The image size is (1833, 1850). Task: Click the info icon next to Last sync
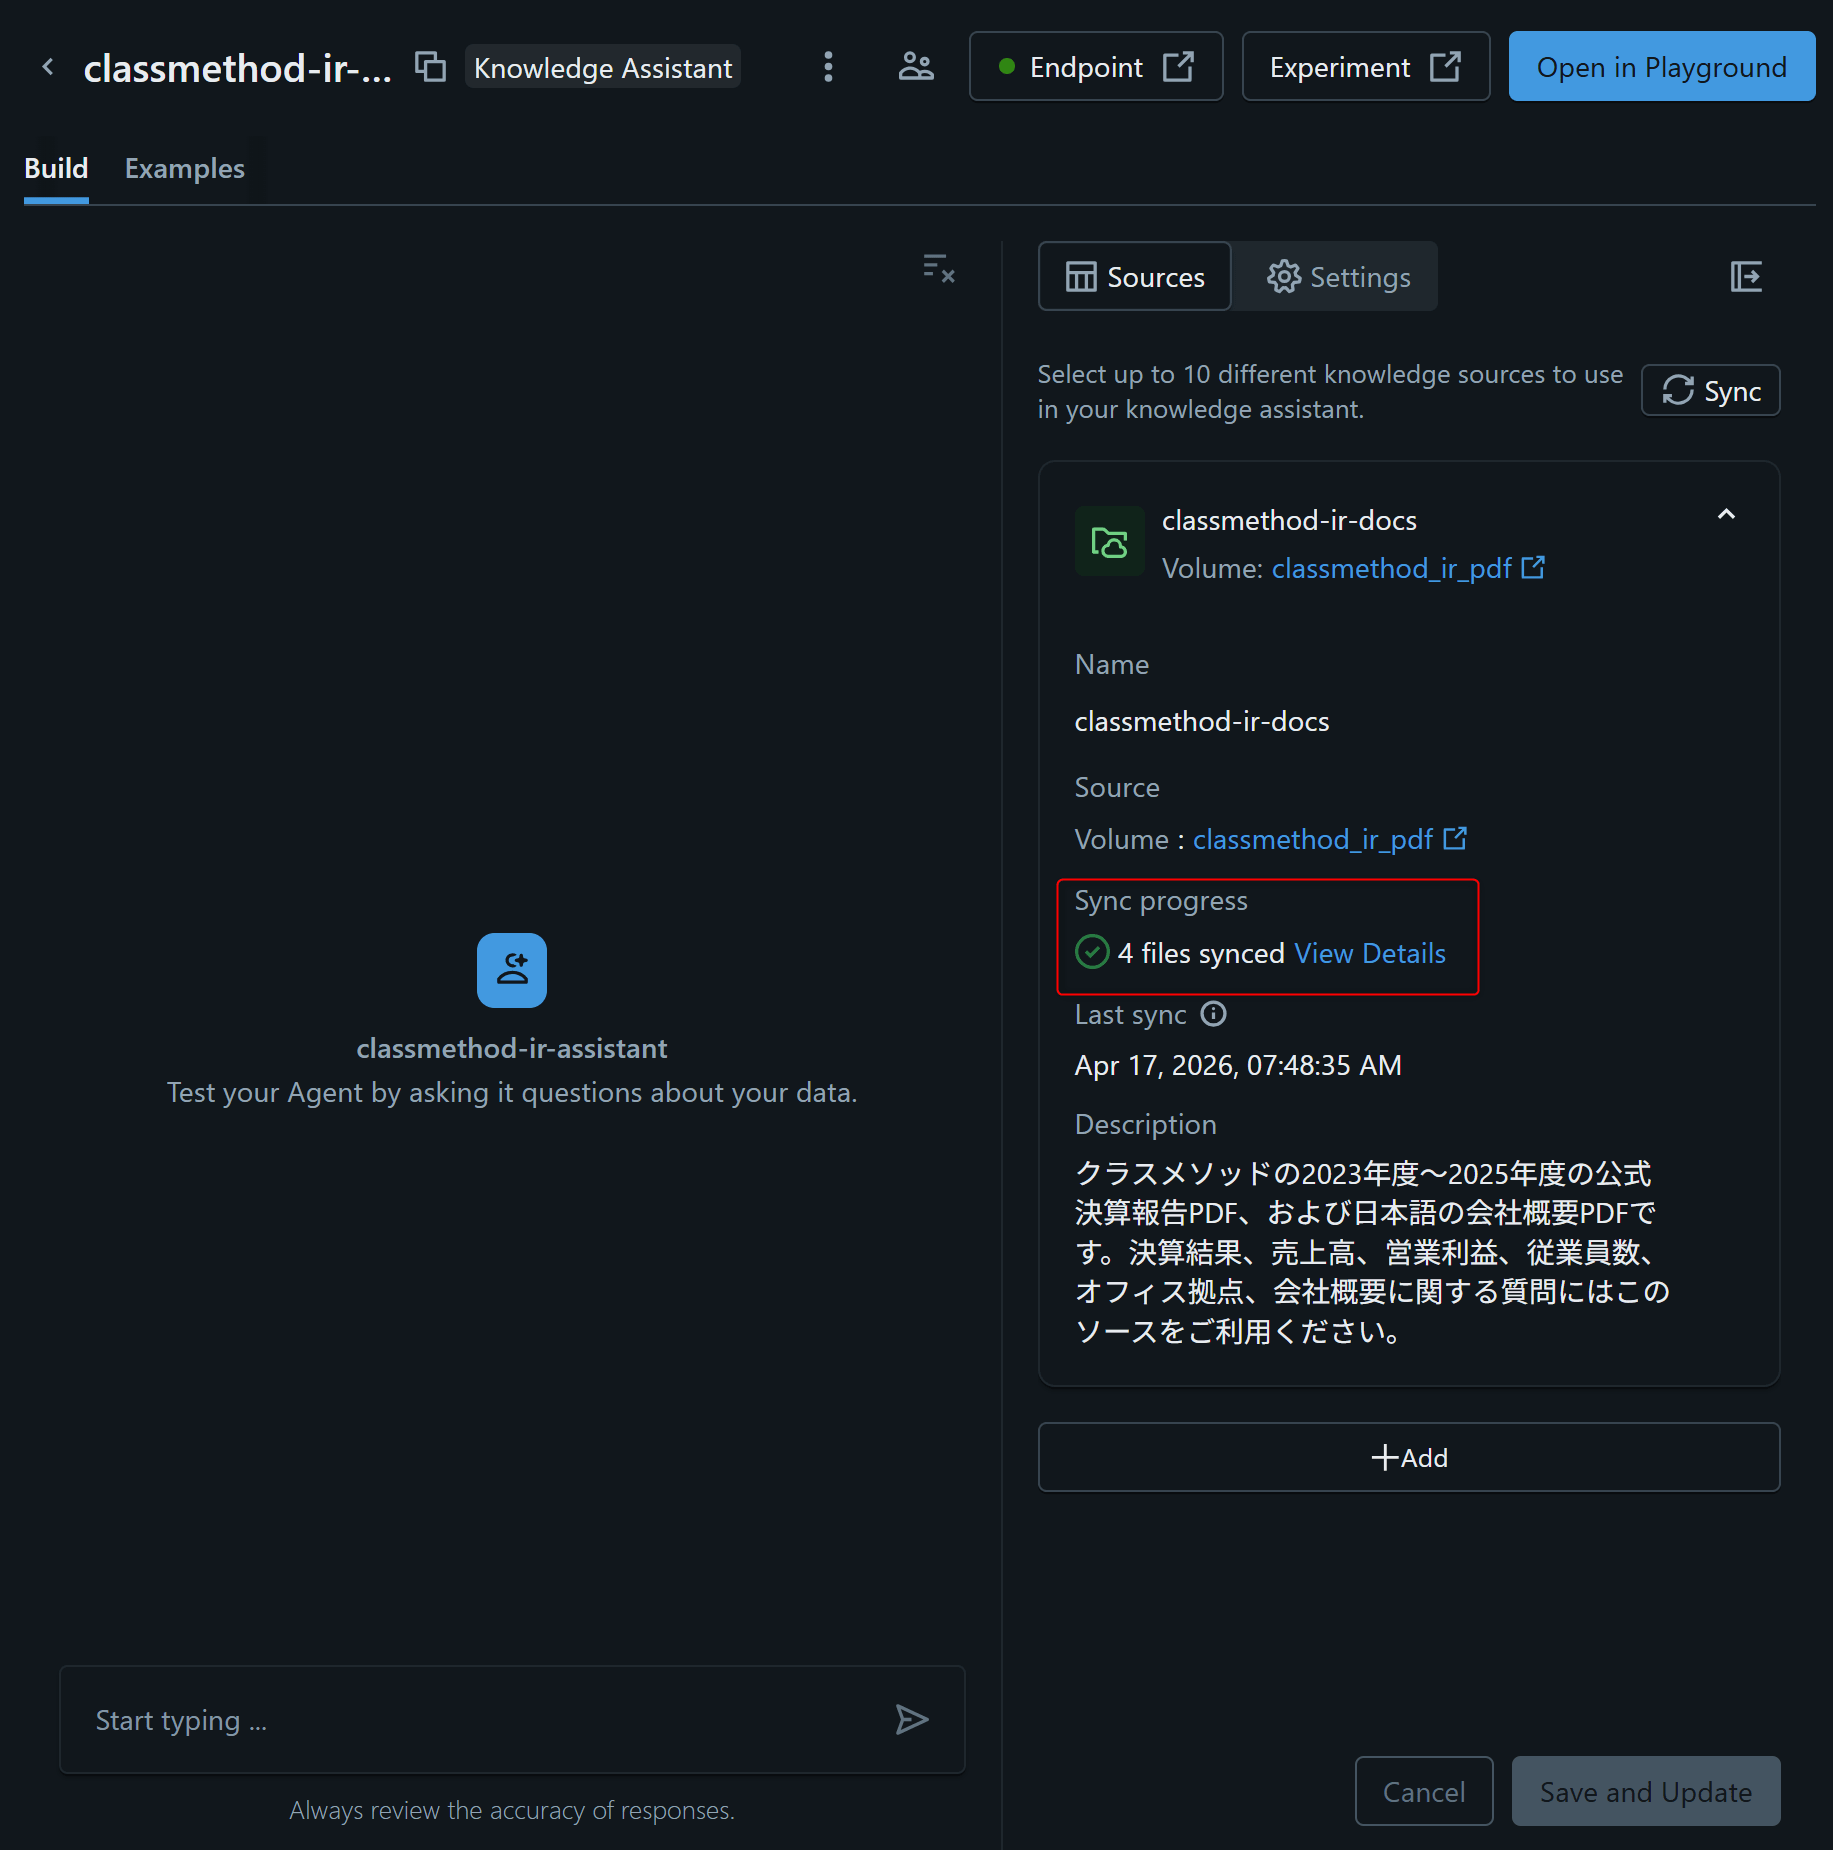coord(1213,1014)
